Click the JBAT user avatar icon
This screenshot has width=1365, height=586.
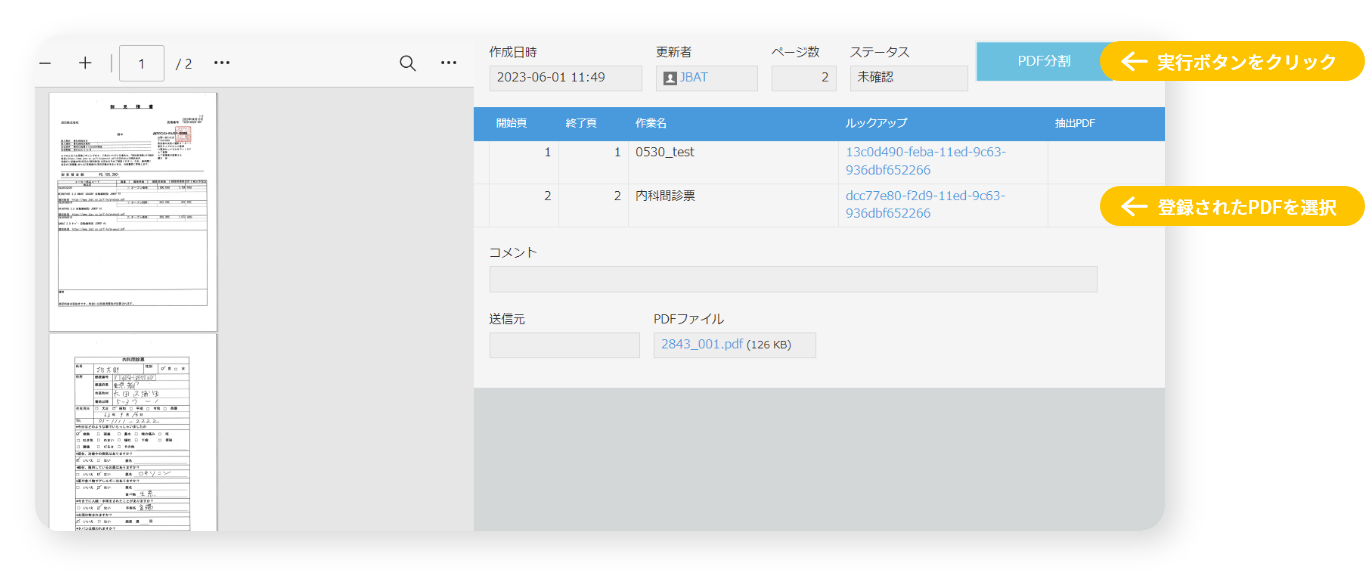(670, 78)
